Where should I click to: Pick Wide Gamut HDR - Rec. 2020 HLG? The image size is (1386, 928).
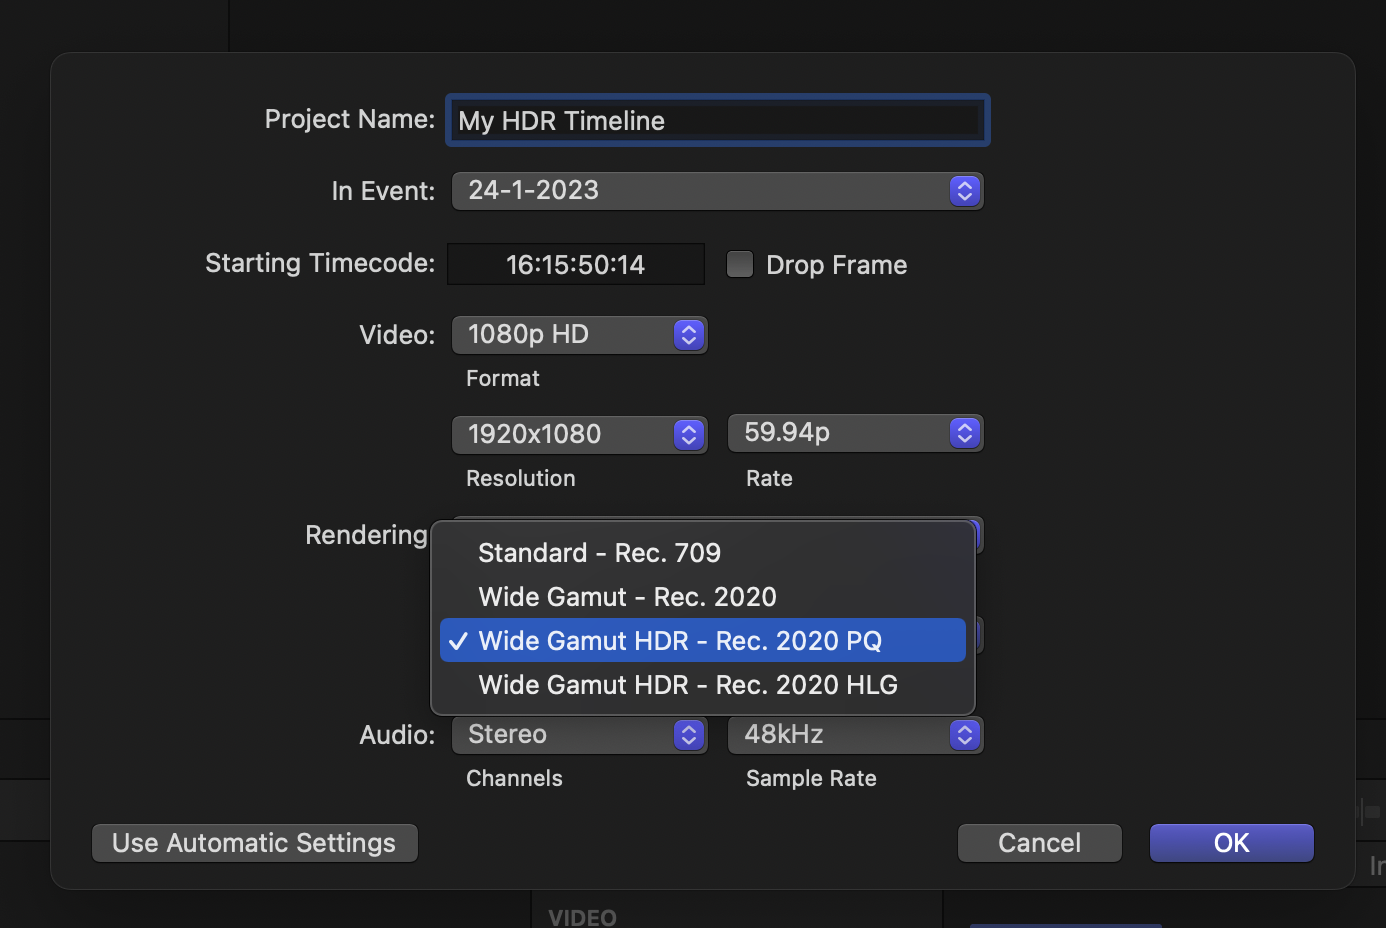(x=688, y=685)
